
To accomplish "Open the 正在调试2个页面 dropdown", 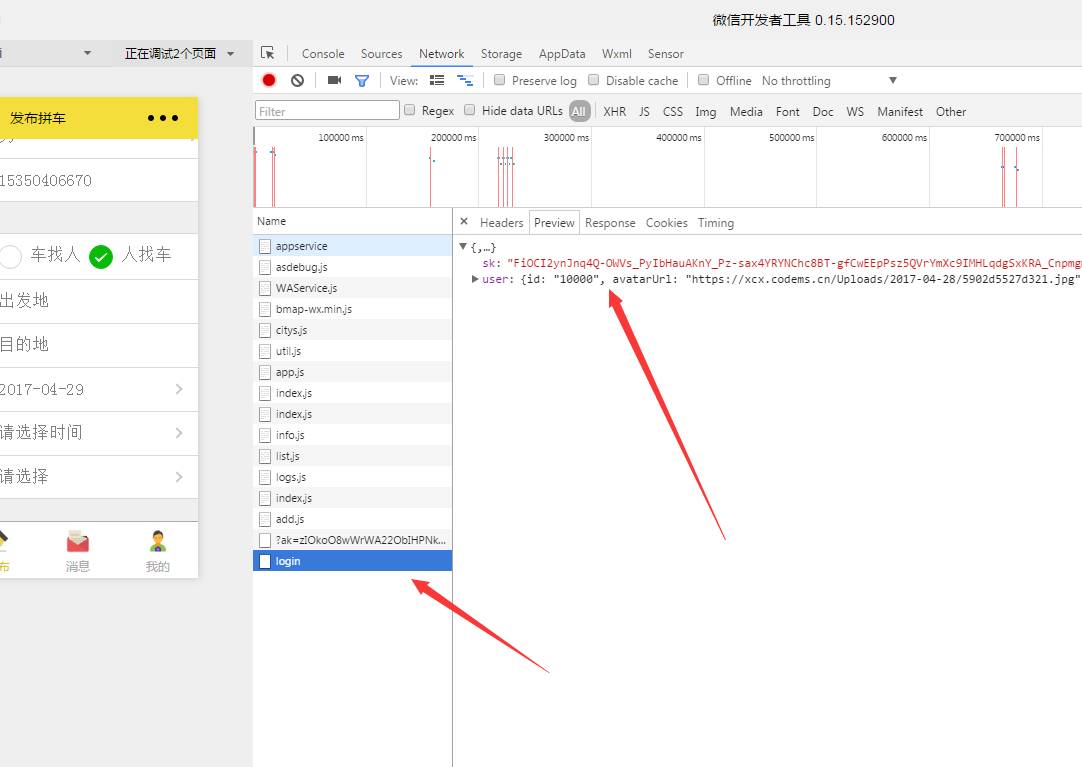I will pyautogui.click(x=180, y=53).
